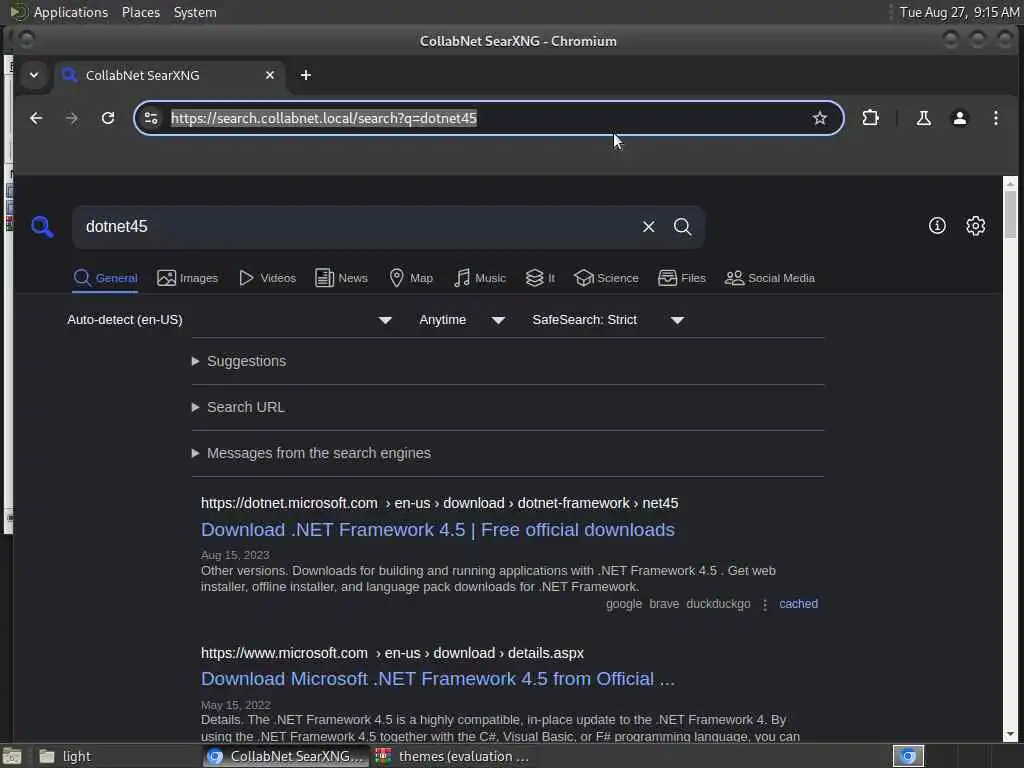
Task: Switch to the Videos category
Action: pos(267,278)
